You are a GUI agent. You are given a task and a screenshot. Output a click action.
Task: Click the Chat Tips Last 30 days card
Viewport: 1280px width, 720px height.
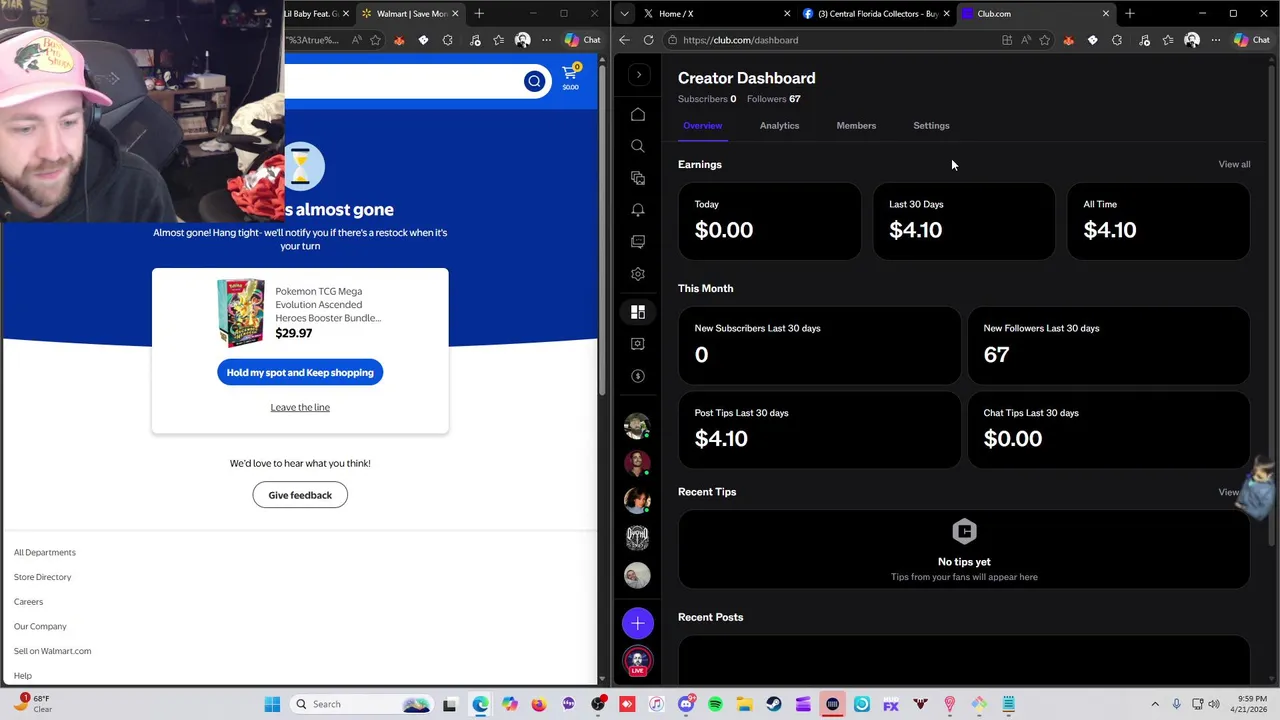click(x=1108, y=430)
